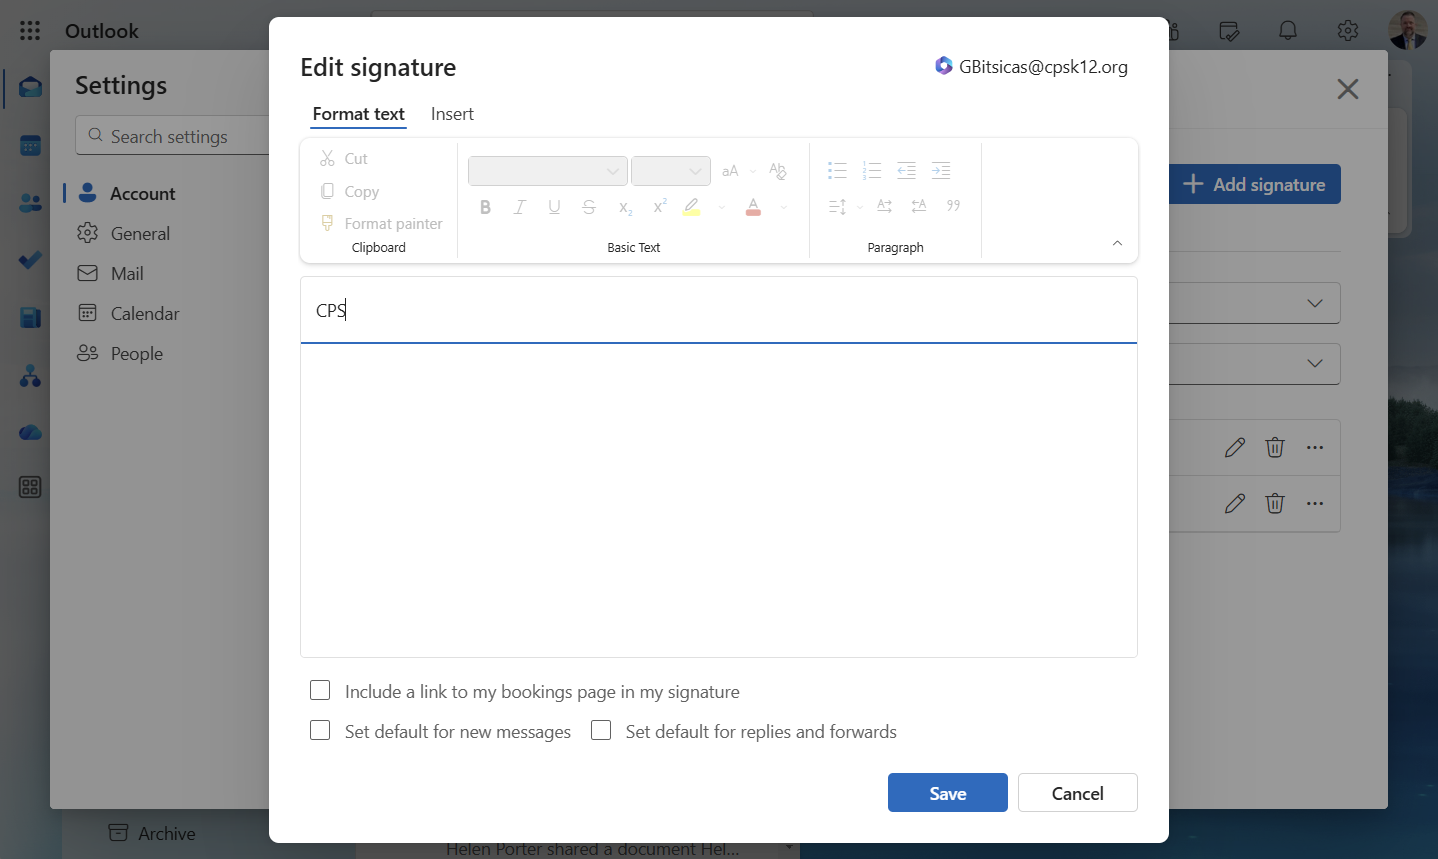The height and width of the screenshot is (859, 1438).
Task: Collapse the formatting ribbon
Action: tap(1117, 243)
